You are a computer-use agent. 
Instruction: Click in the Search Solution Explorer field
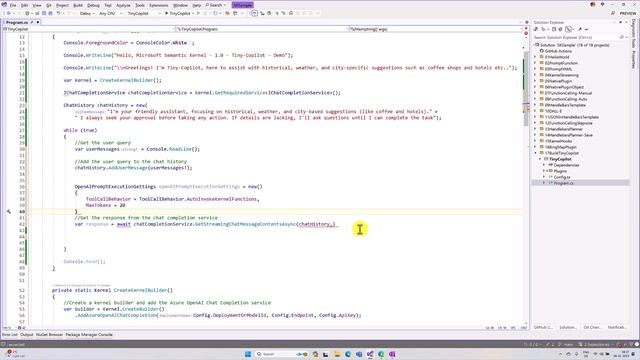576,38
